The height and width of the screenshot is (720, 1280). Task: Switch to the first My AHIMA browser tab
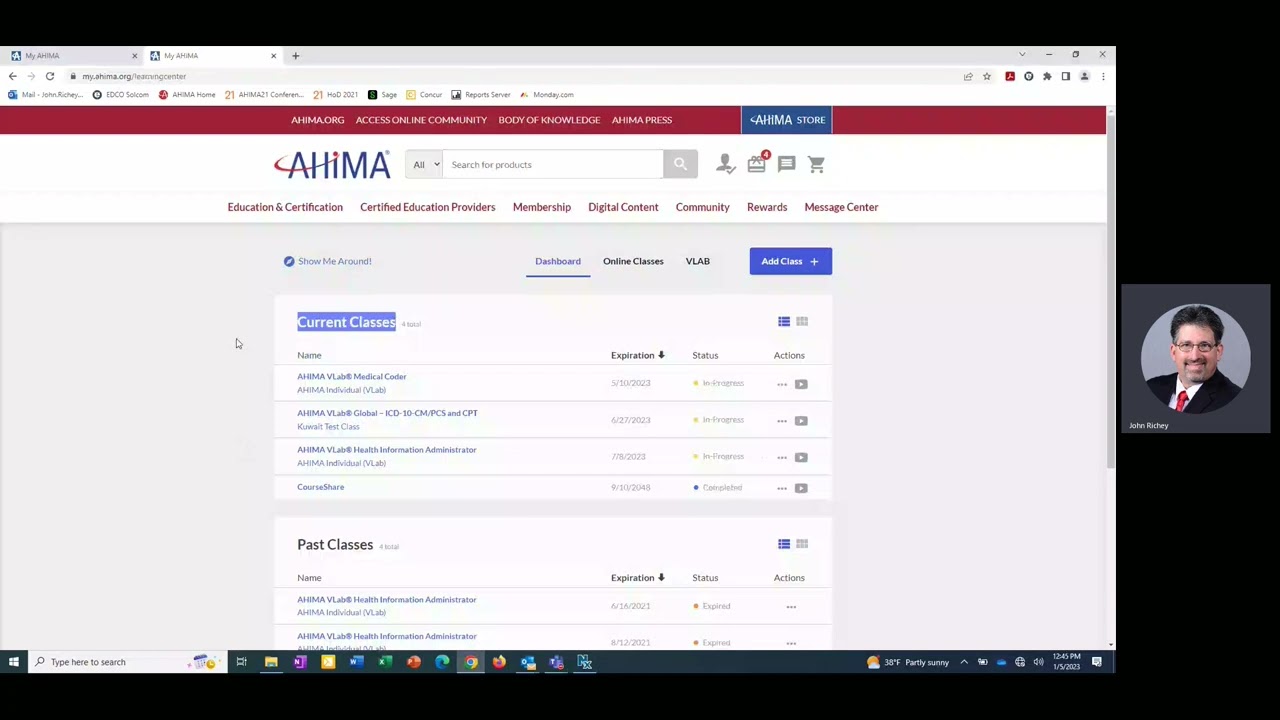(72, 55)
